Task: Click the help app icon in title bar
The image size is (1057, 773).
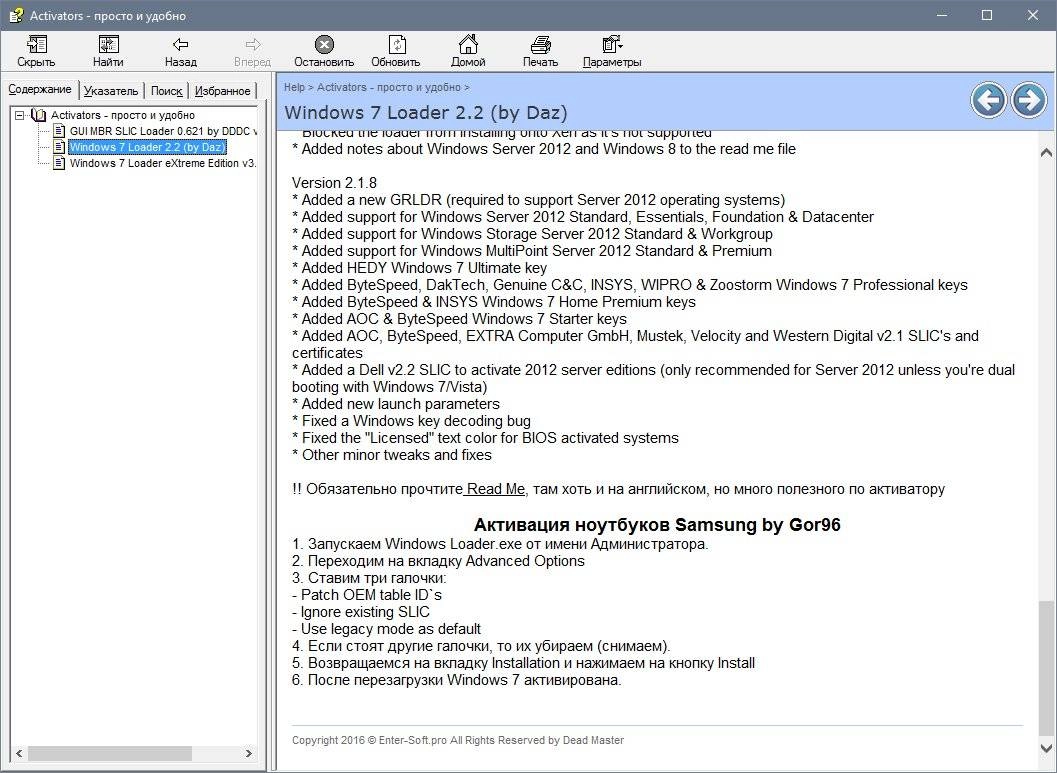Action: pos(16,15)
